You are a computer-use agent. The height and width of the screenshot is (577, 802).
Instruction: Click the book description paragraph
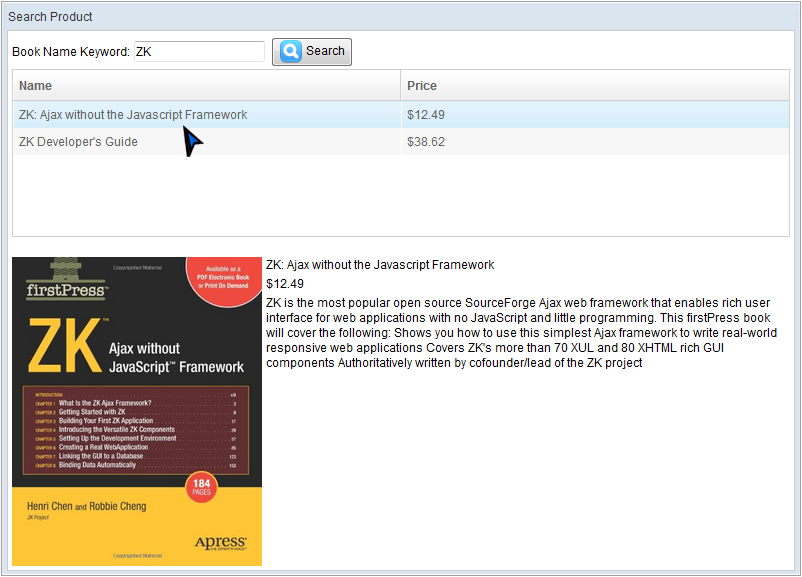click(x=520, y=333)
